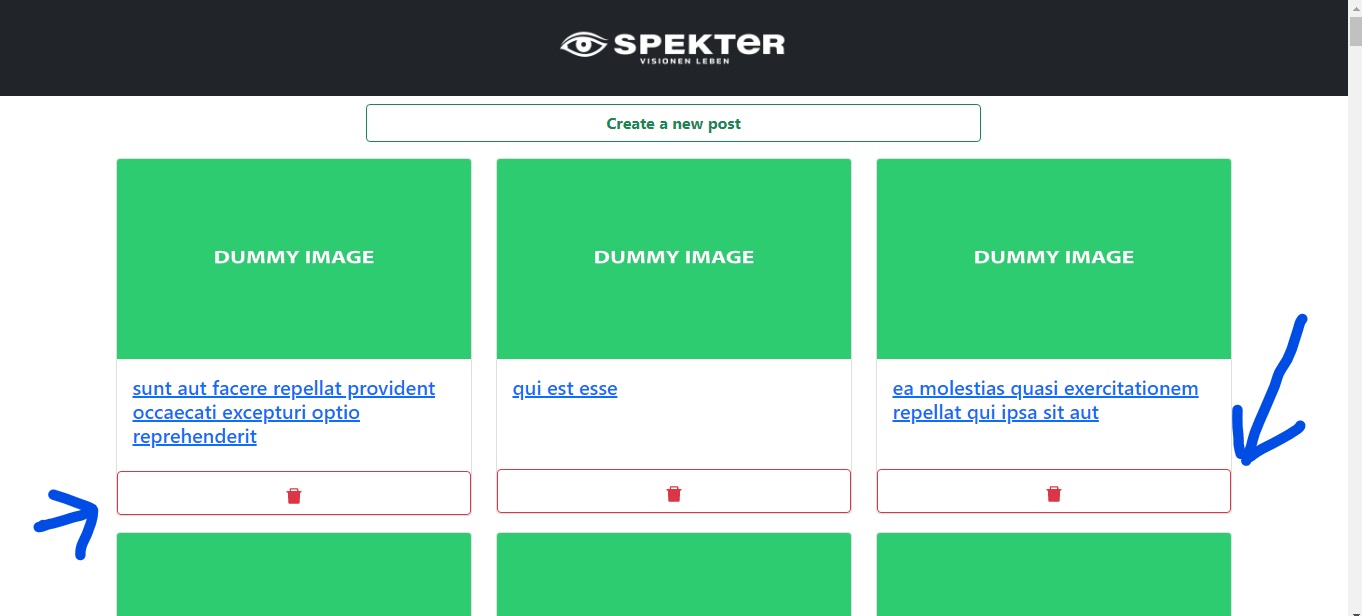Click the vertical scrollbar thumb
Screen dimensions: 1362x616
click(x=1355, y=31)
